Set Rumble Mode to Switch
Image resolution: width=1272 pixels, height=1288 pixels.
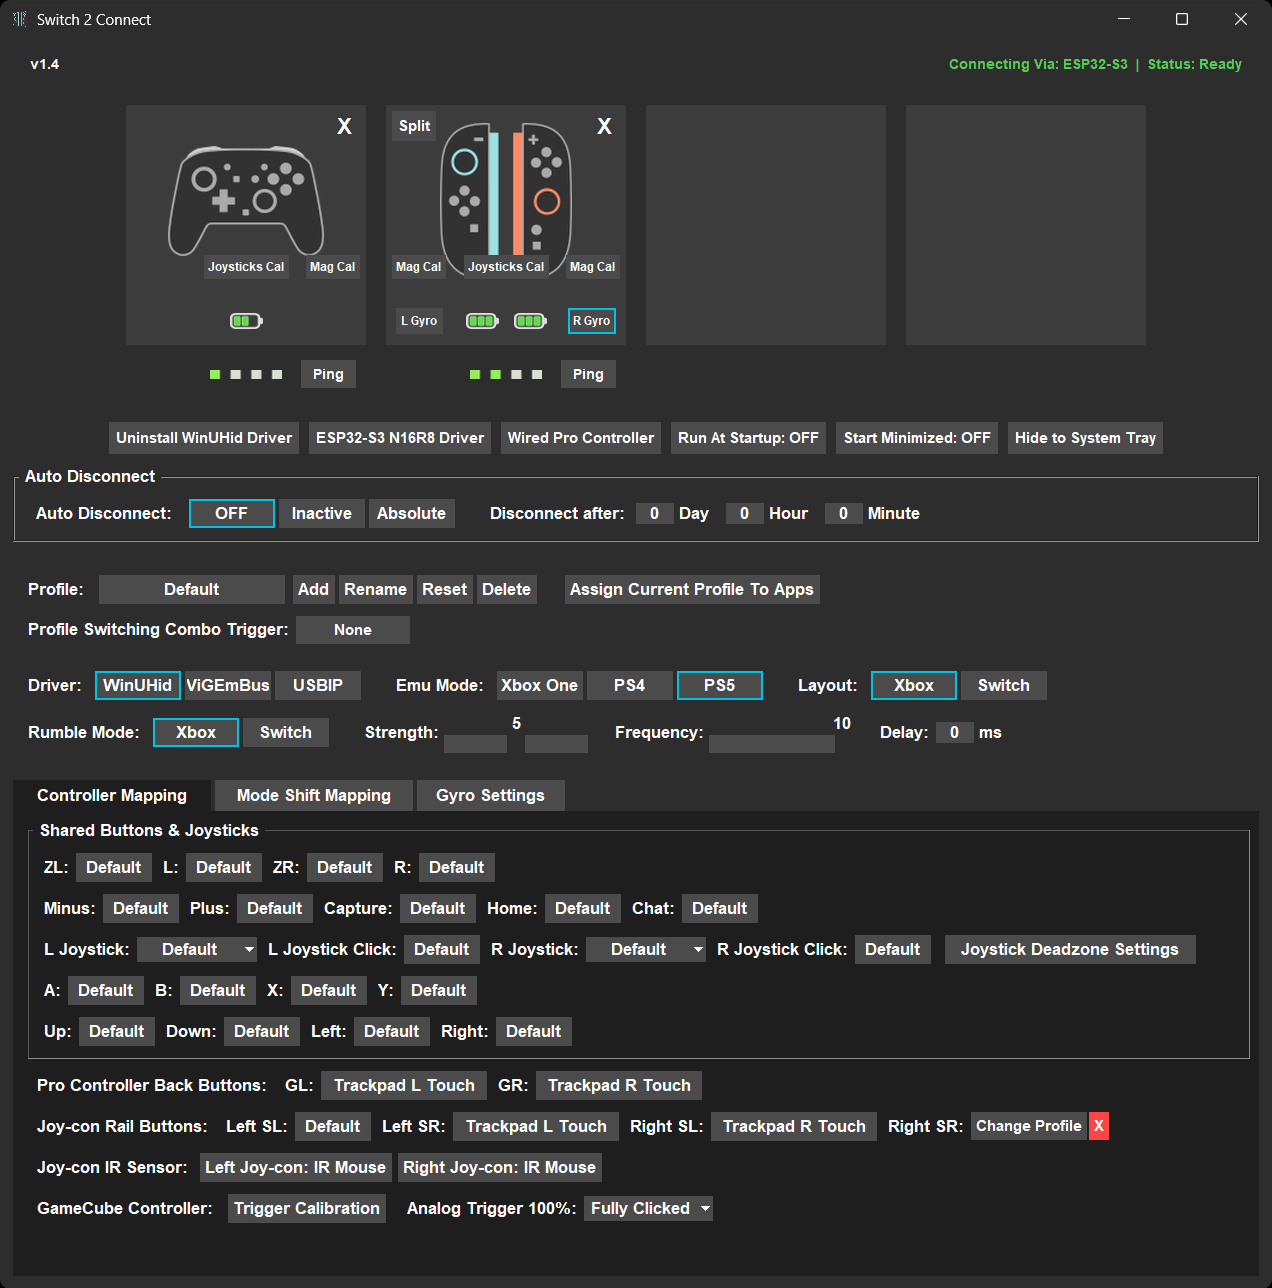pos(286,732)
